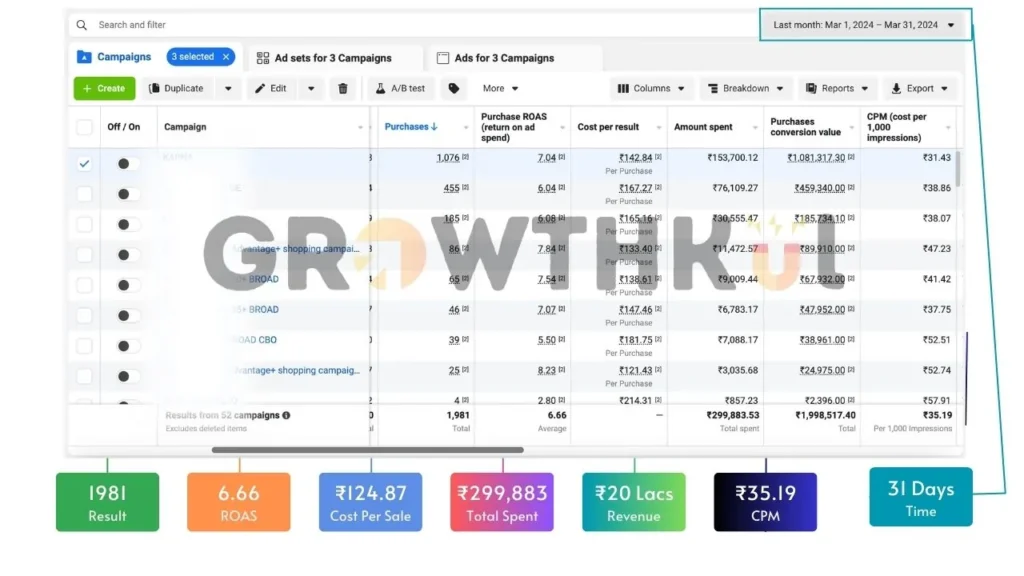The height and width of the screenshot is (576, 1024).
Task: Click the Edit pencil button
Action: point(271,88)
